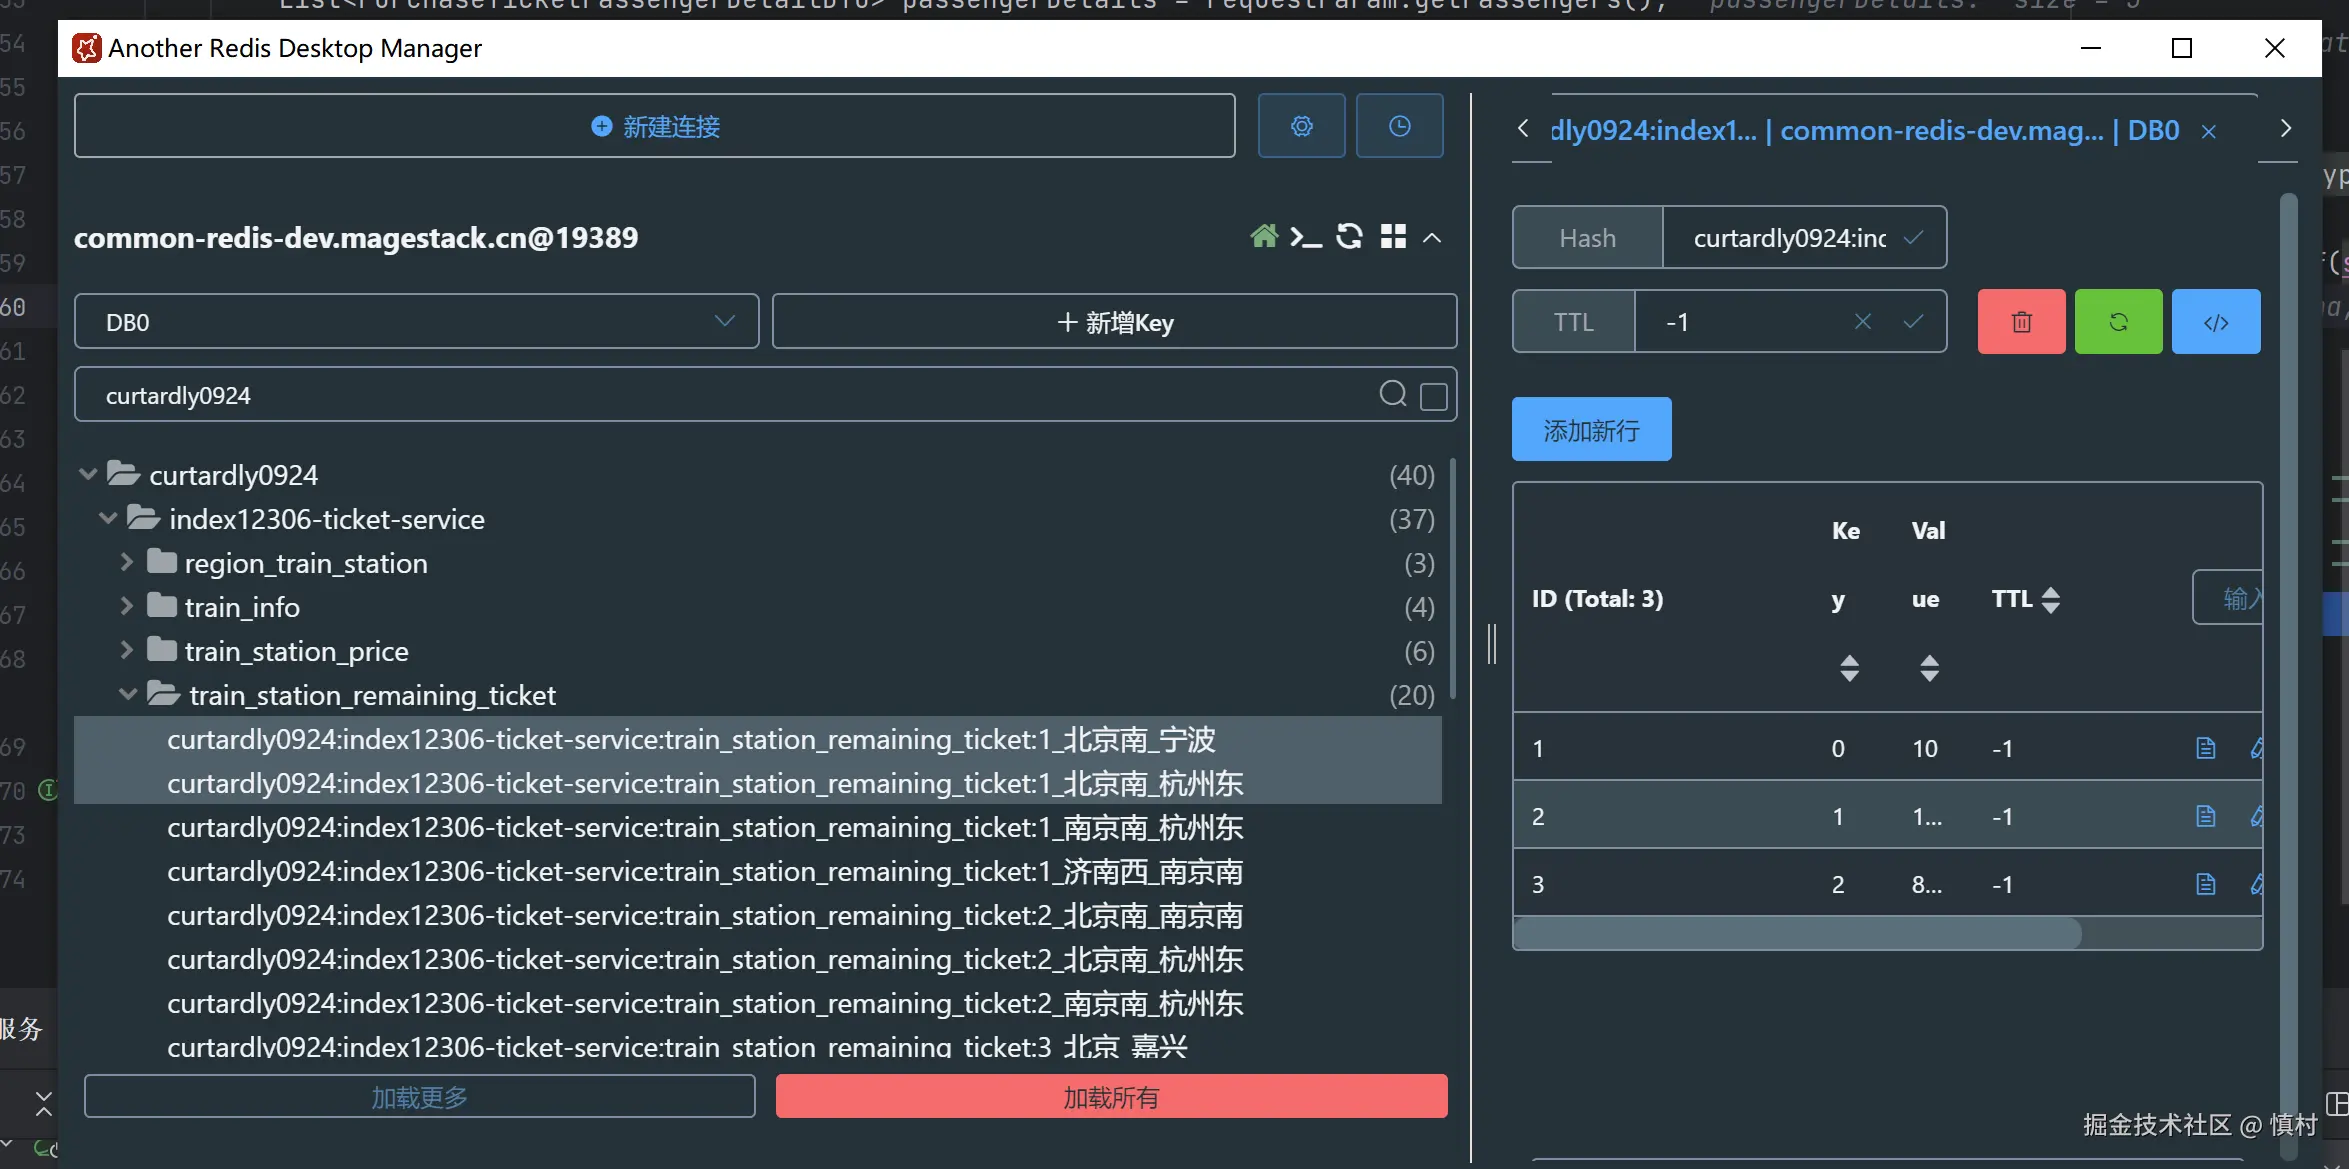Click blue code command dump button
Image resolution: width=2349 pixels, height=1169 pixels.
[x=2215, y=322]
